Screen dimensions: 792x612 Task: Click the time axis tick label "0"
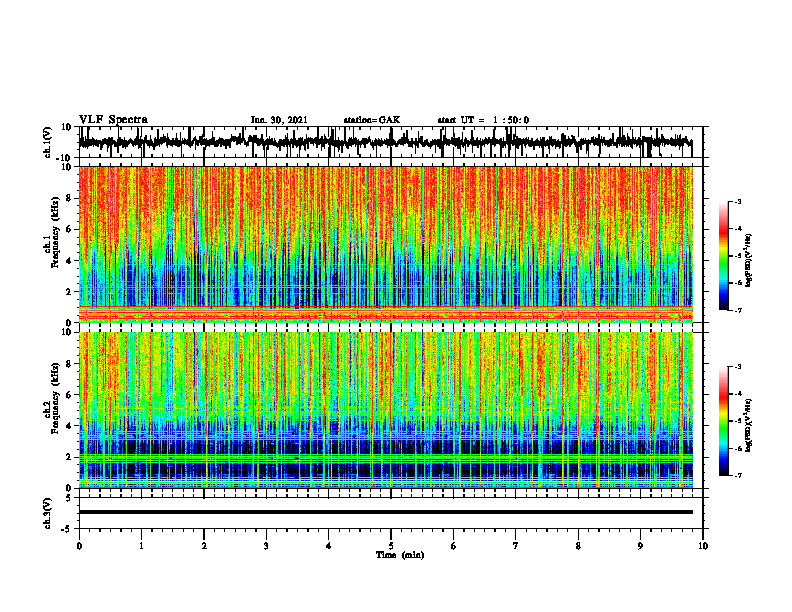[79, 546]
